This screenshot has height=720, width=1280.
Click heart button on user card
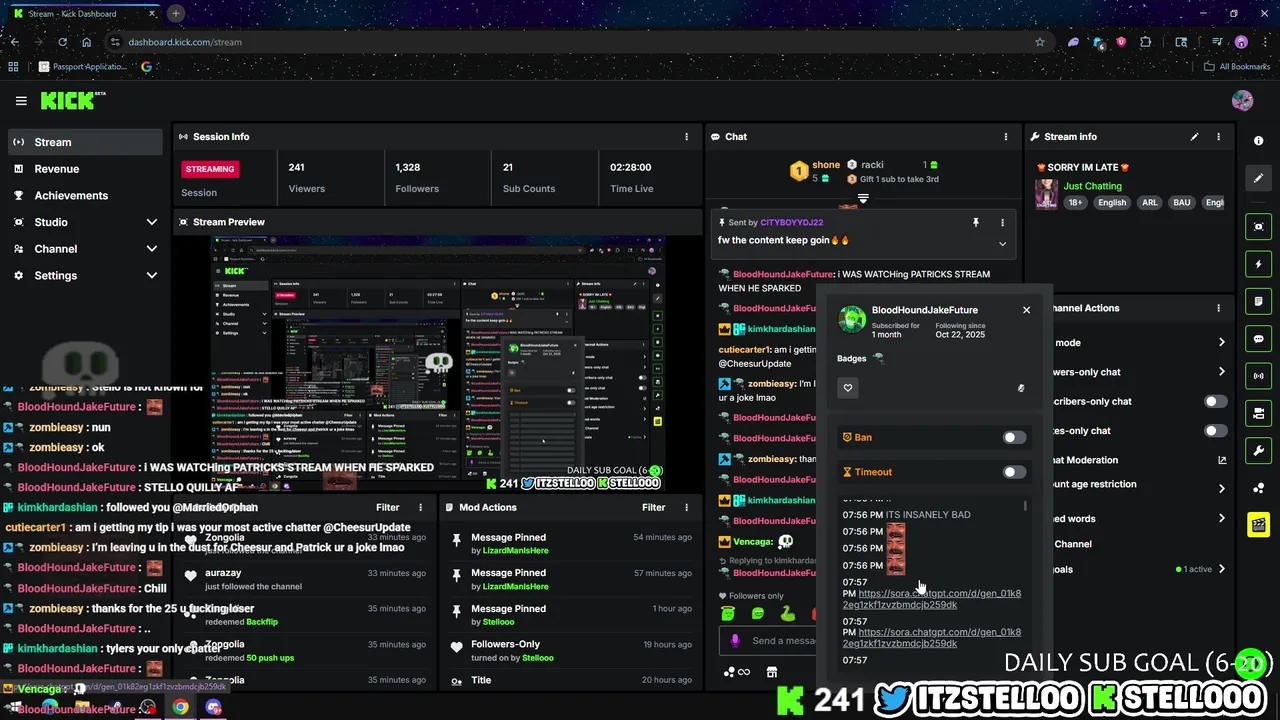[848, 388]
